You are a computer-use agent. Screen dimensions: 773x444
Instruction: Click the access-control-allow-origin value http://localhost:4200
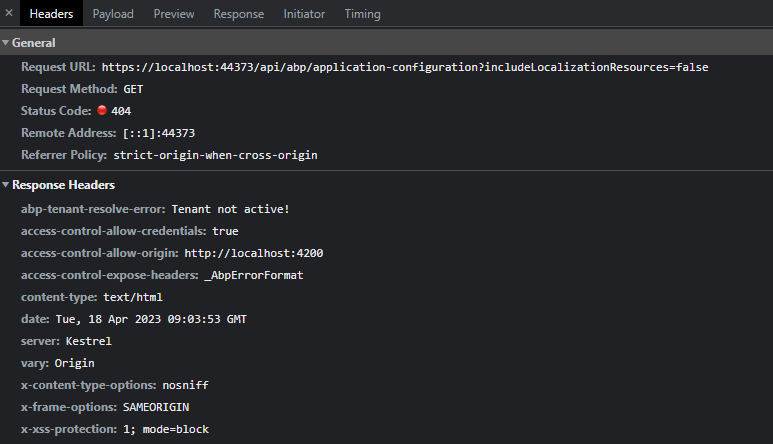(253, 253)
